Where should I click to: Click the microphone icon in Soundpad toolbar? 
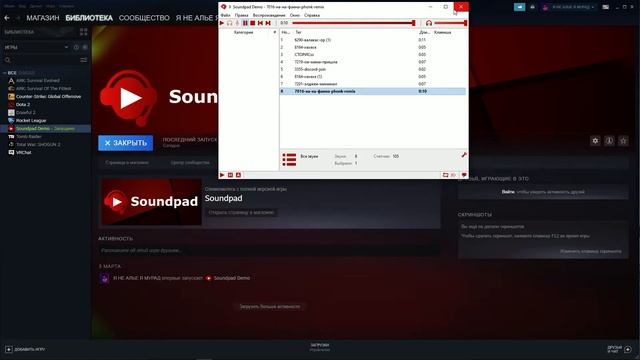[x=237, y=23]
